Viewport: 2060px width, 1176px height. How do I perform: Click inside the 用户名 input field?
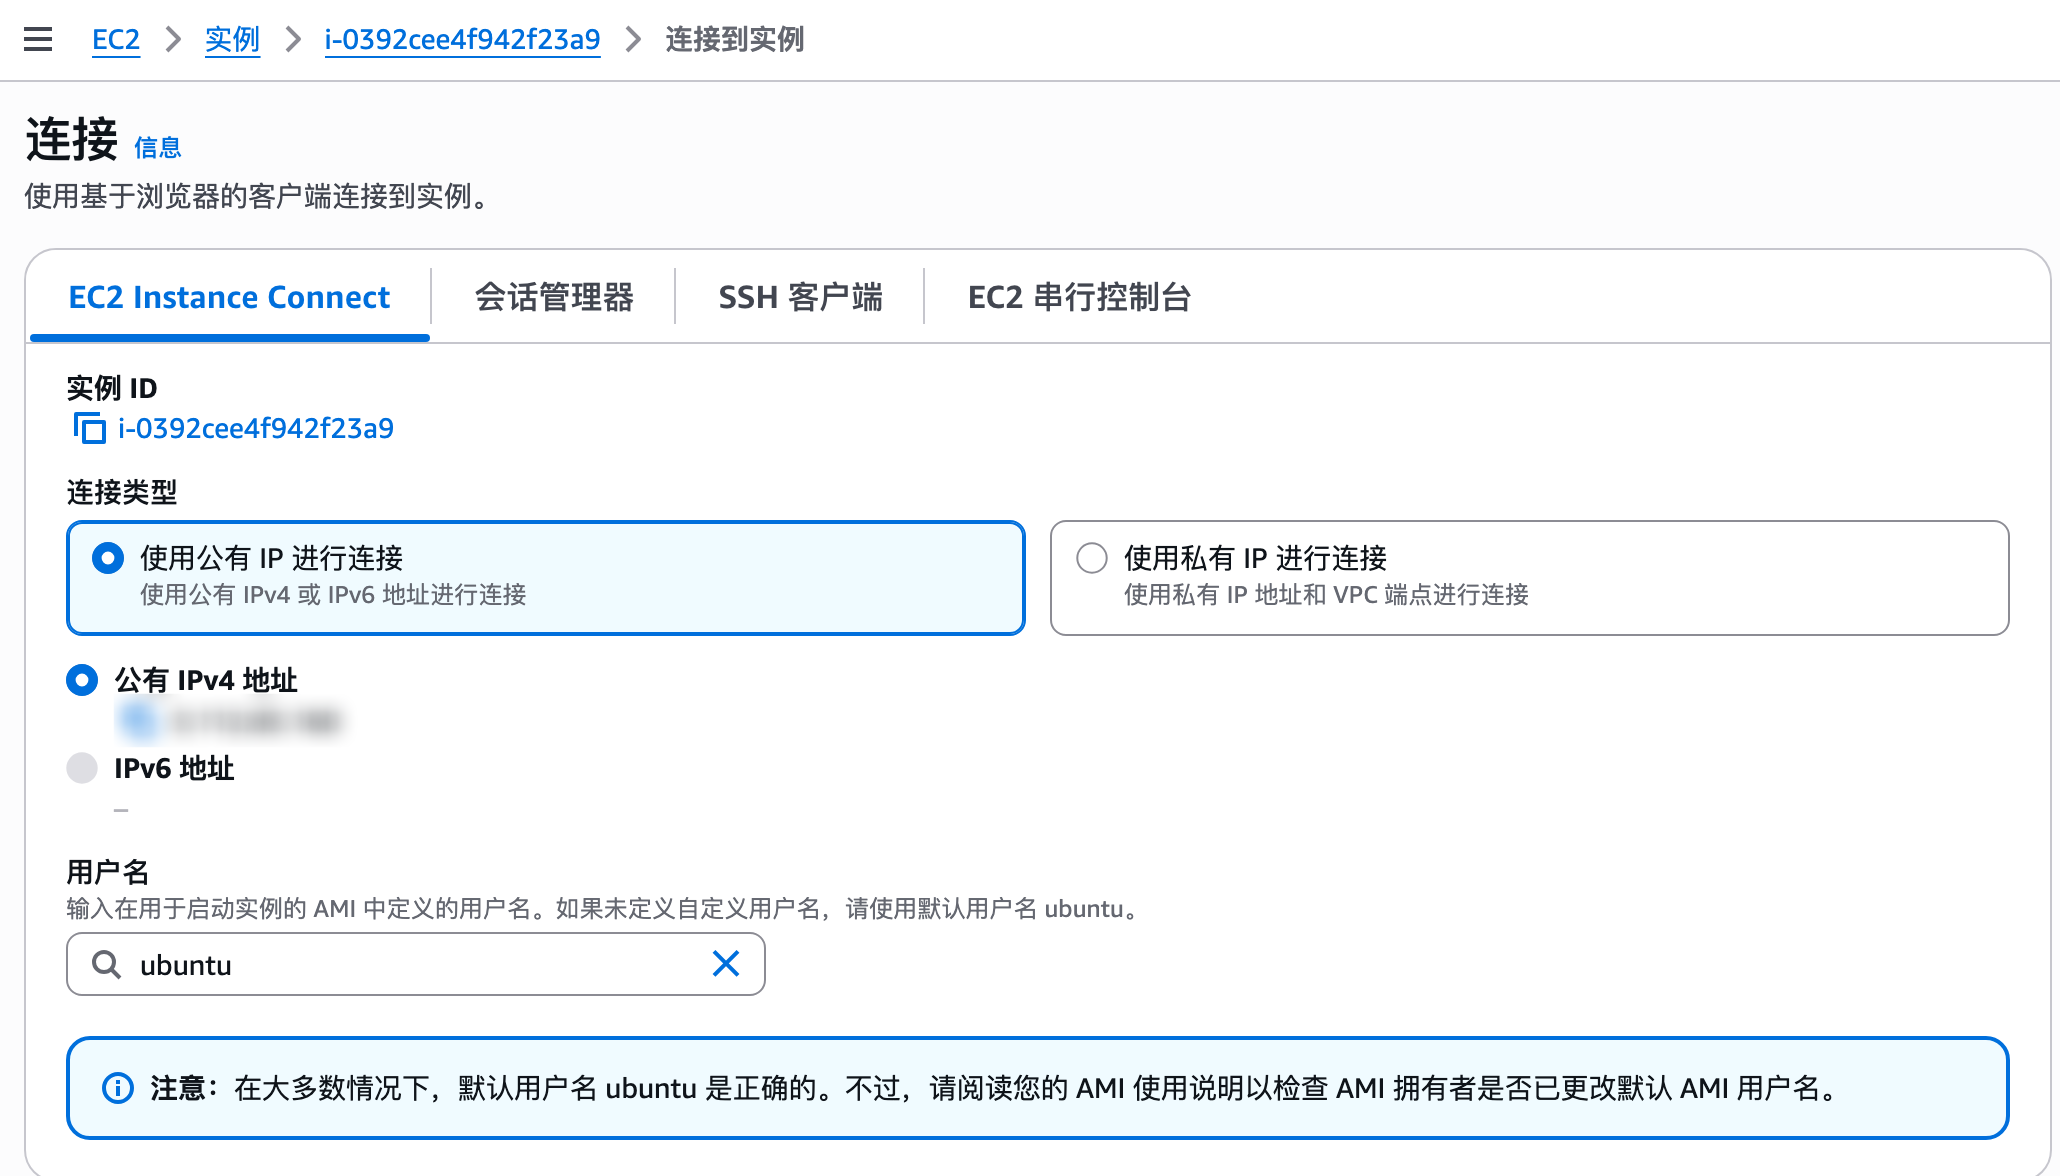(x=400, y=964)
